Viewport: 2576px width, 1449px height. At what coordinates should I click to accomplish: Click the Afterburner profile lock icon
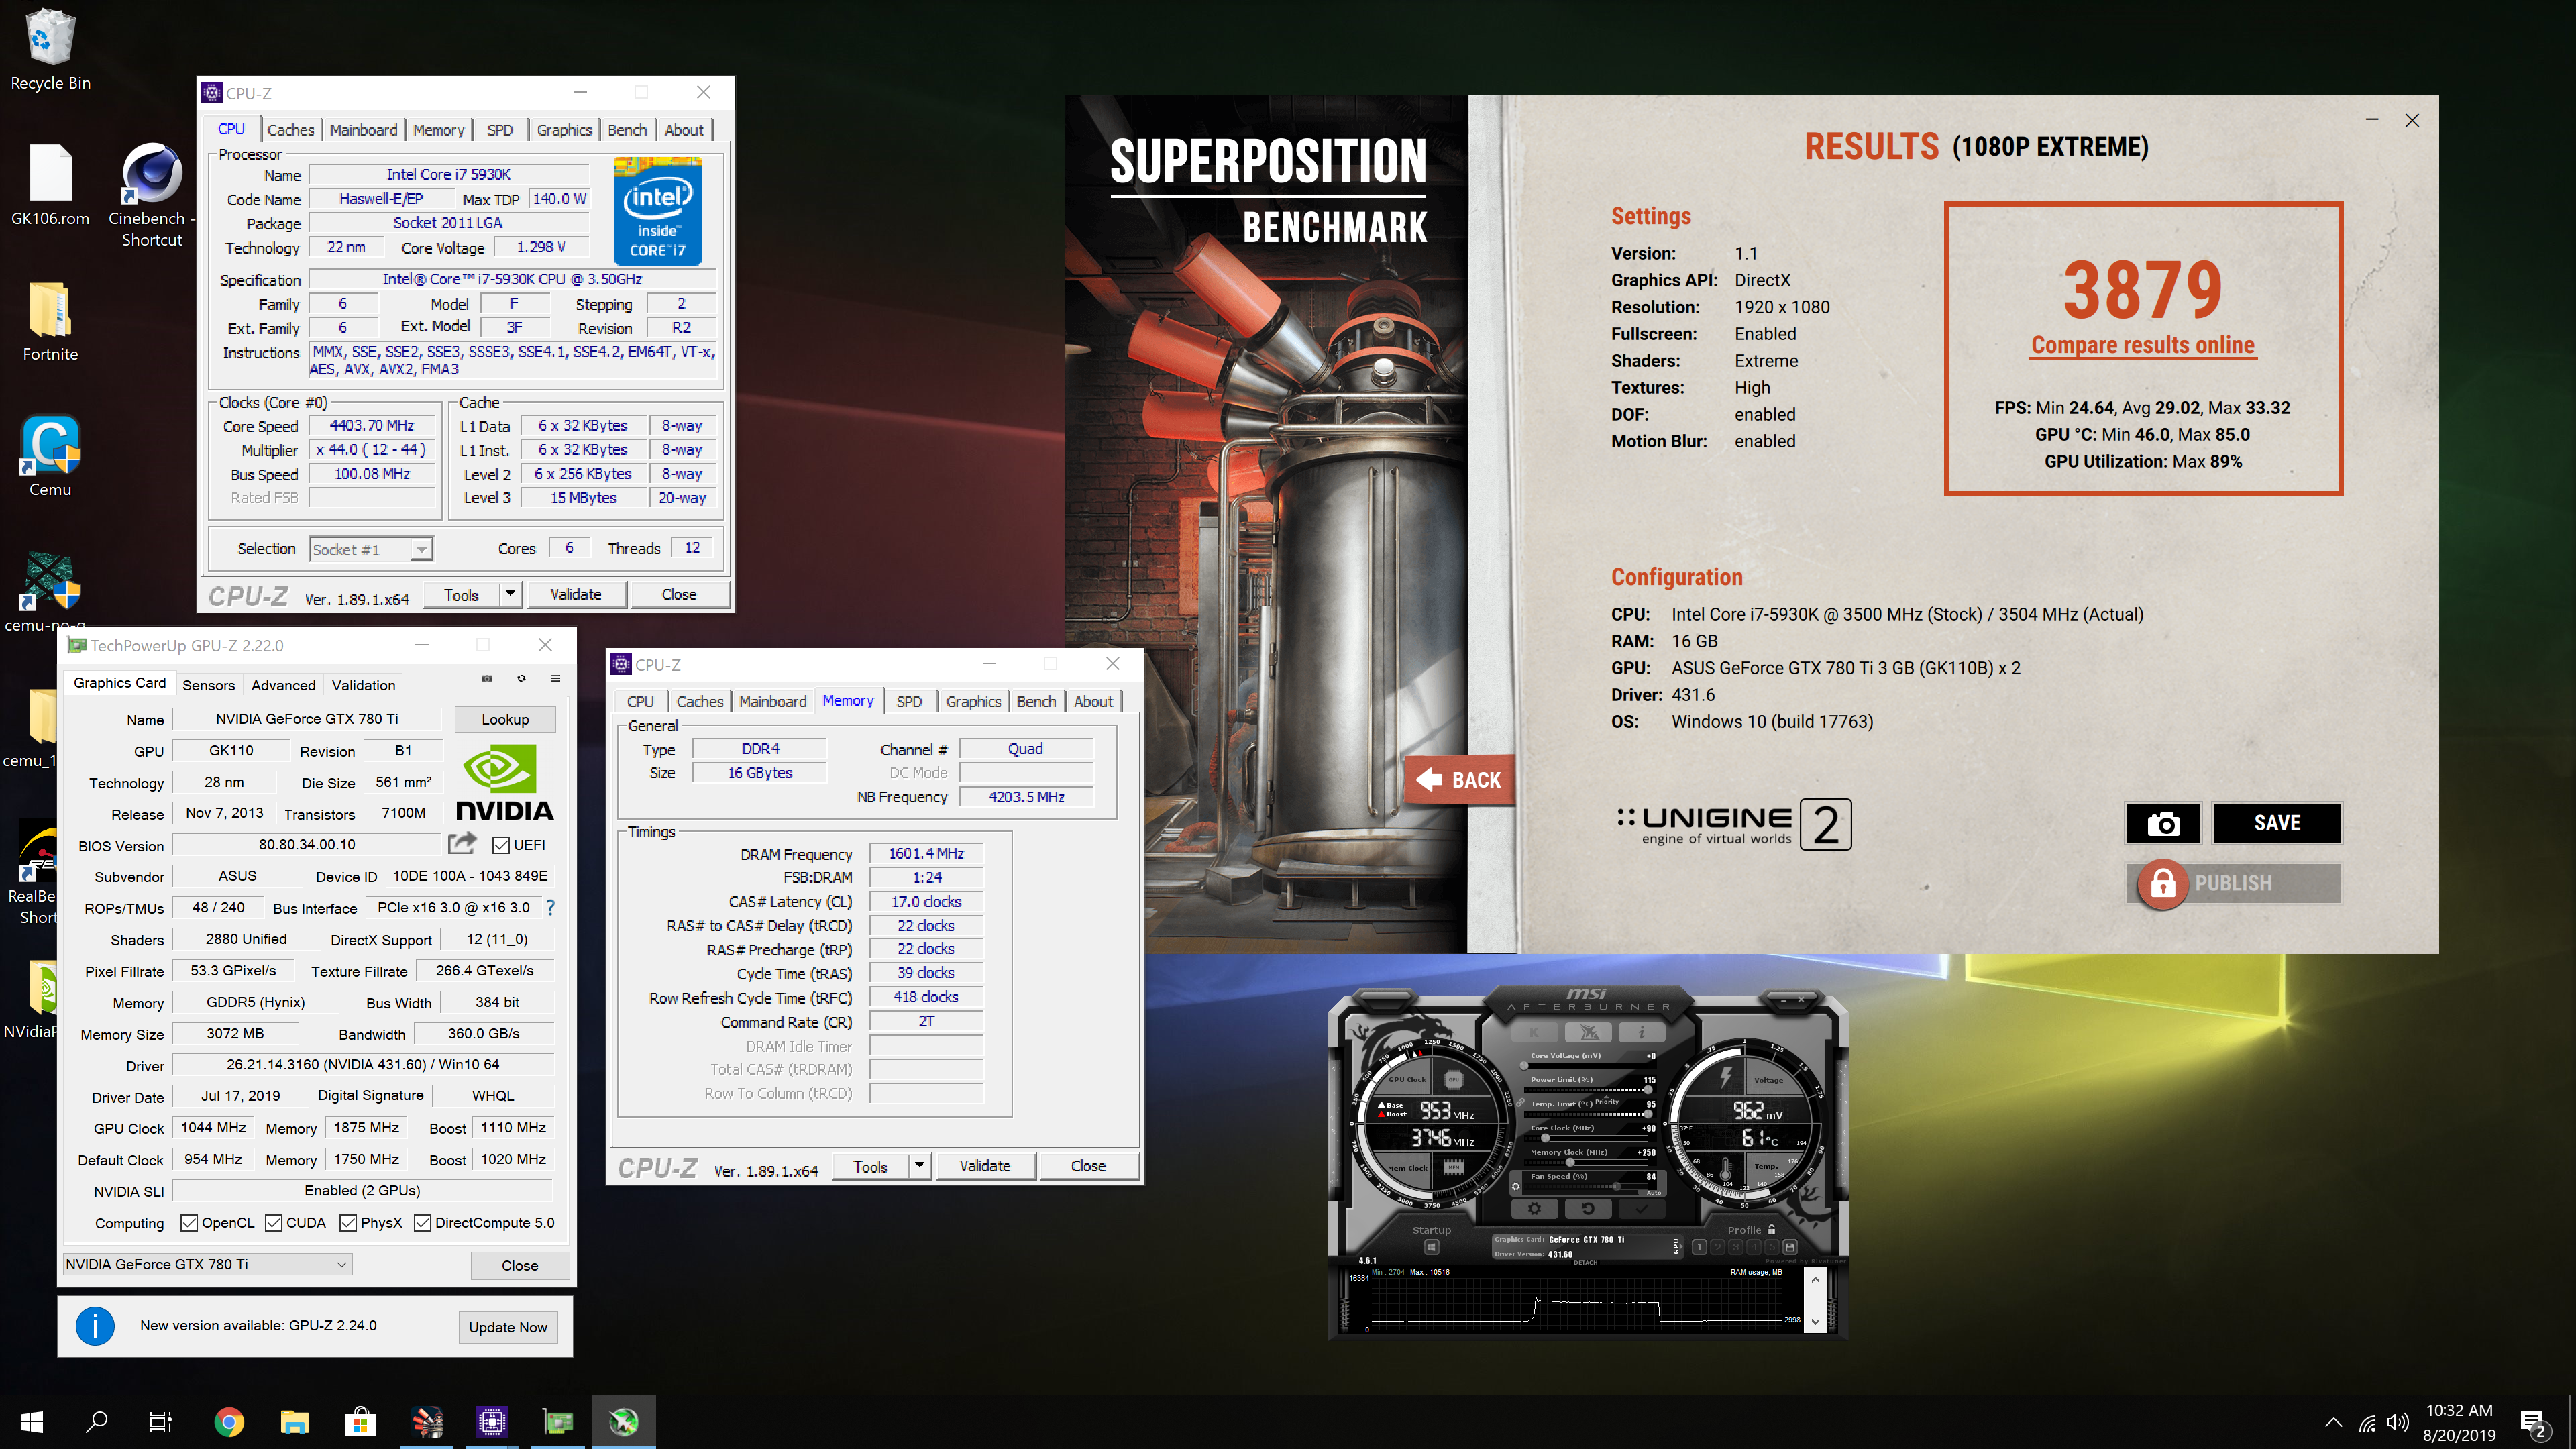click(1772, 1230)
